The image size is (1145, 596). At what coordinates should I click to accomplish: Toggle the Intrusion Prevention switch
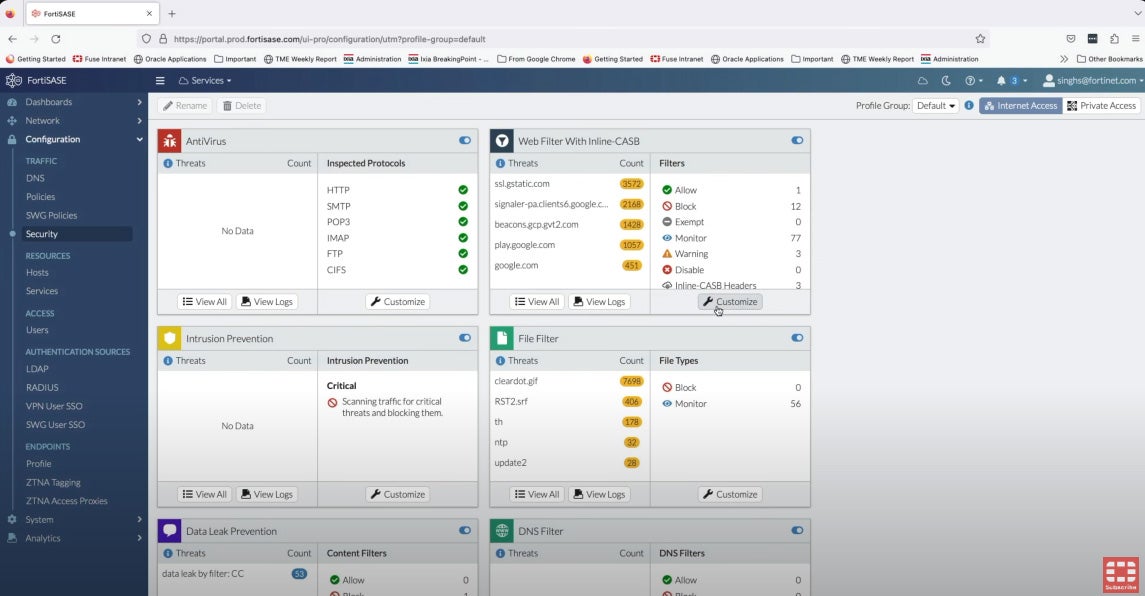(464, 337)
